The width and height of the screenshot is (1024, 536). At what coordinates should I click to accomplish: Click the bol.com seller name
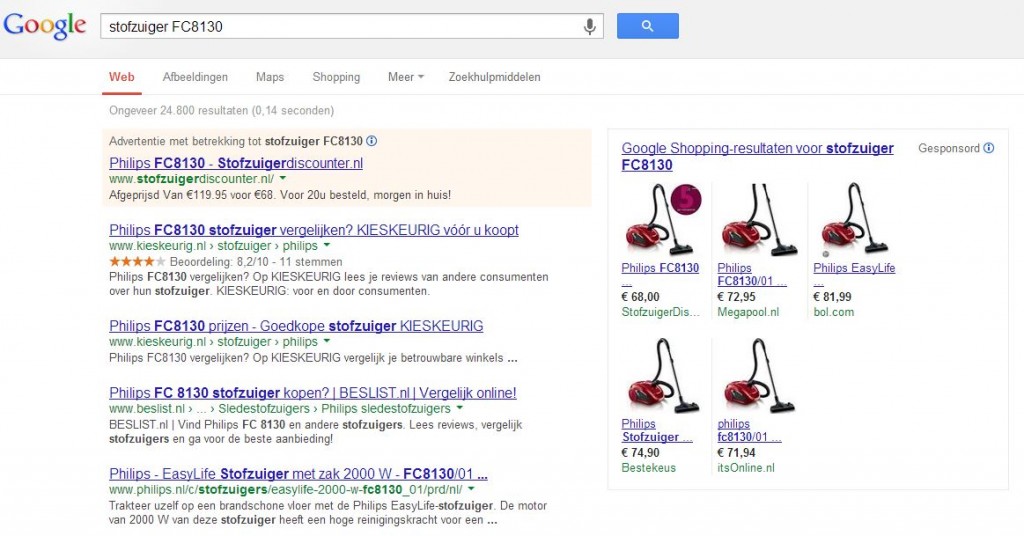(833, 312)
